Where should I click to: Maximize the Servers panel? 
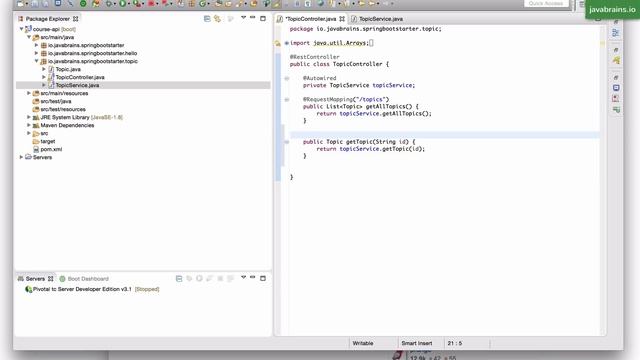click(x=263, y=278)
